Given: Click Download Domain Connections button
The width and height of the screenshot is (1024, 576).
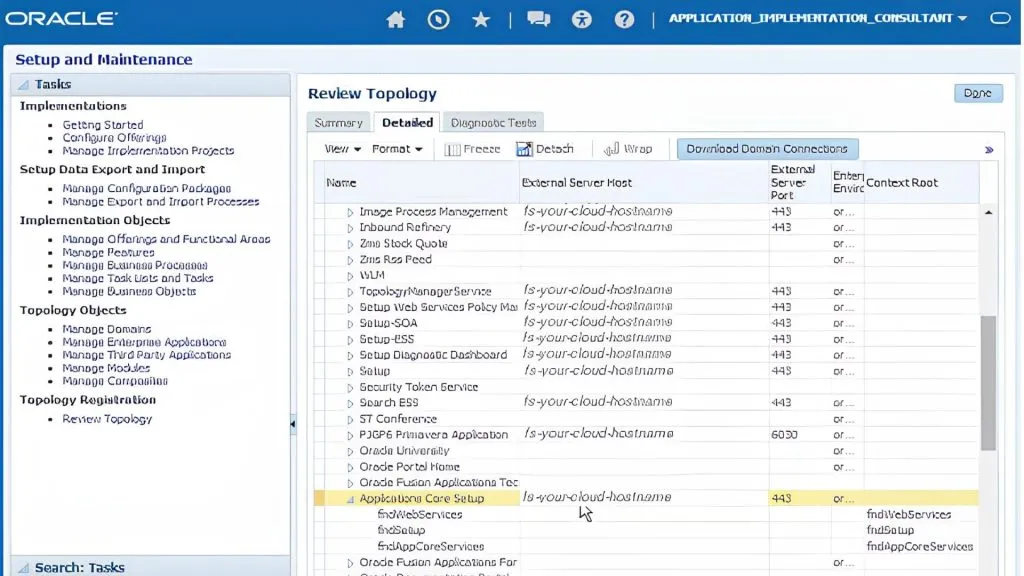Looking at the screenshot, I should [x=767, y=149].
